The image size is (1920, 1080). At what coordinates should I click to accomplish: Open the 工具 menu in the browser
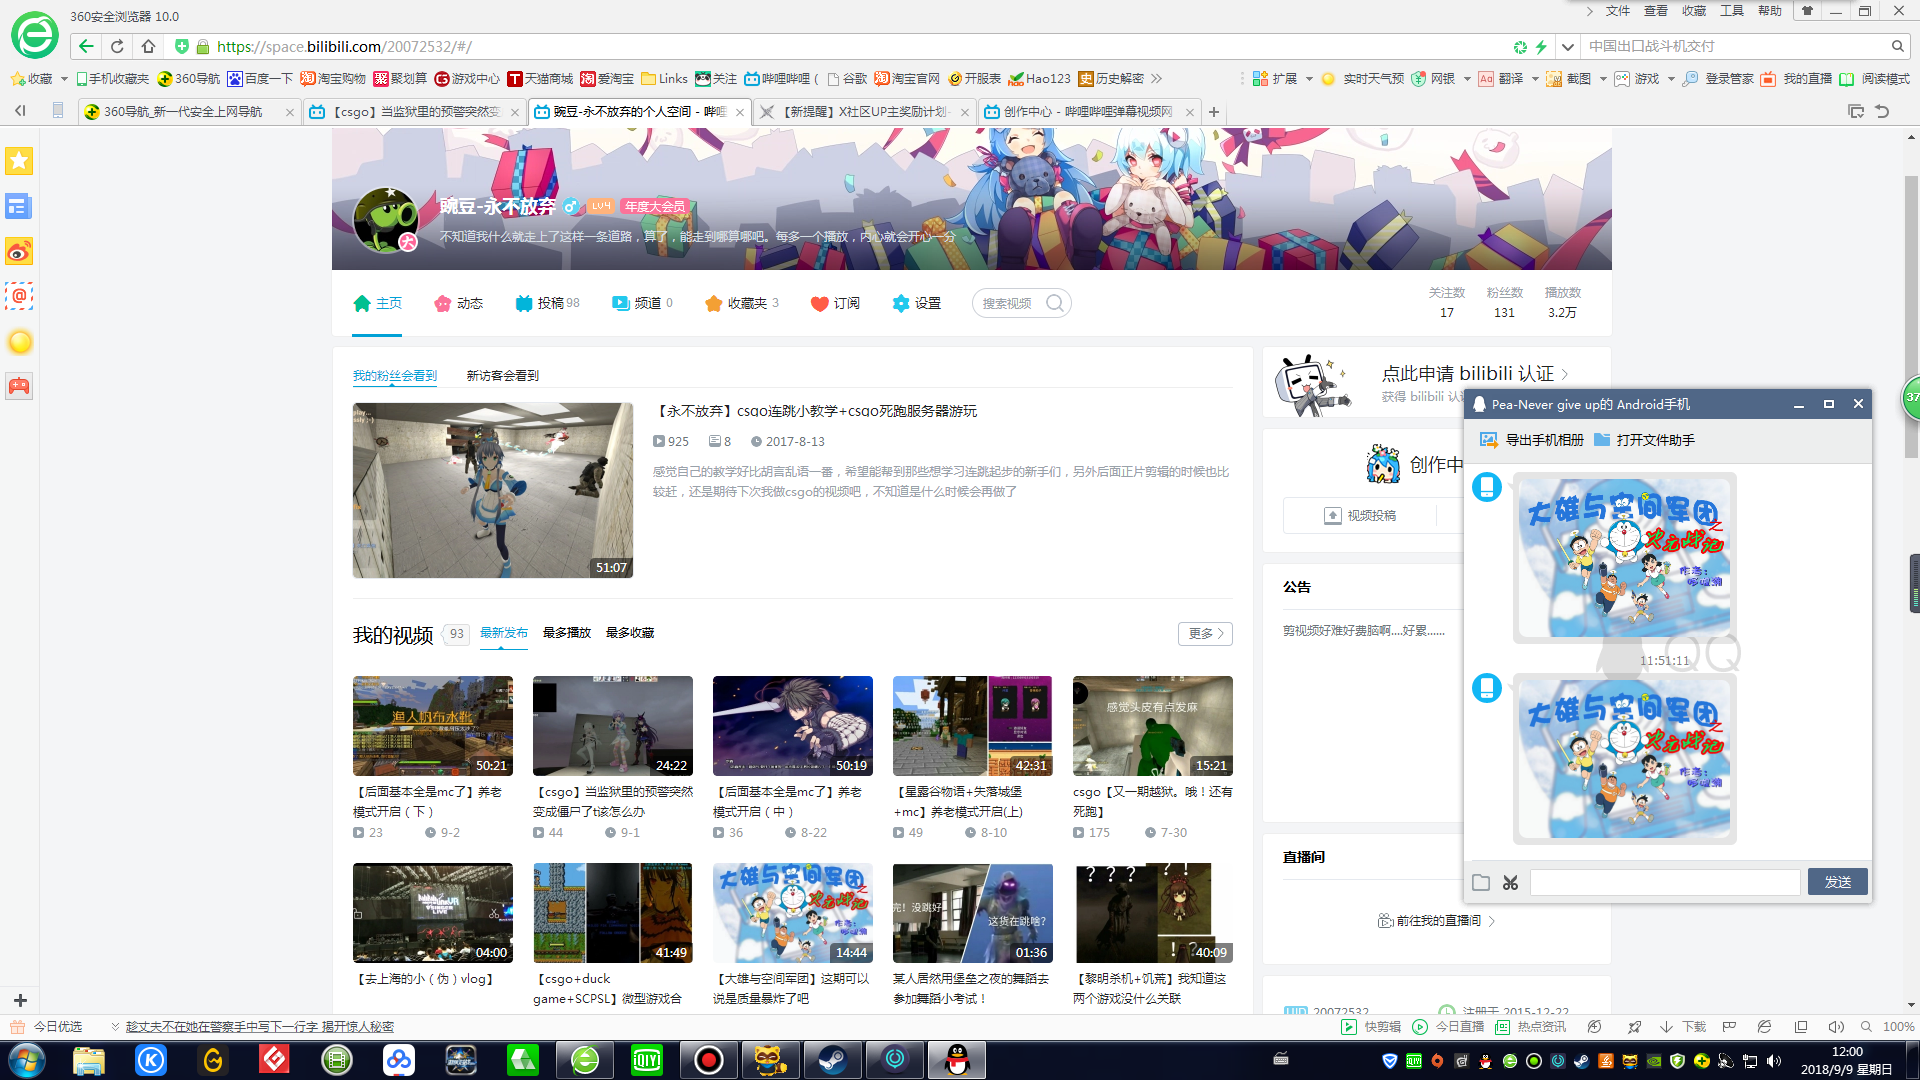(x=1731, y=11)
